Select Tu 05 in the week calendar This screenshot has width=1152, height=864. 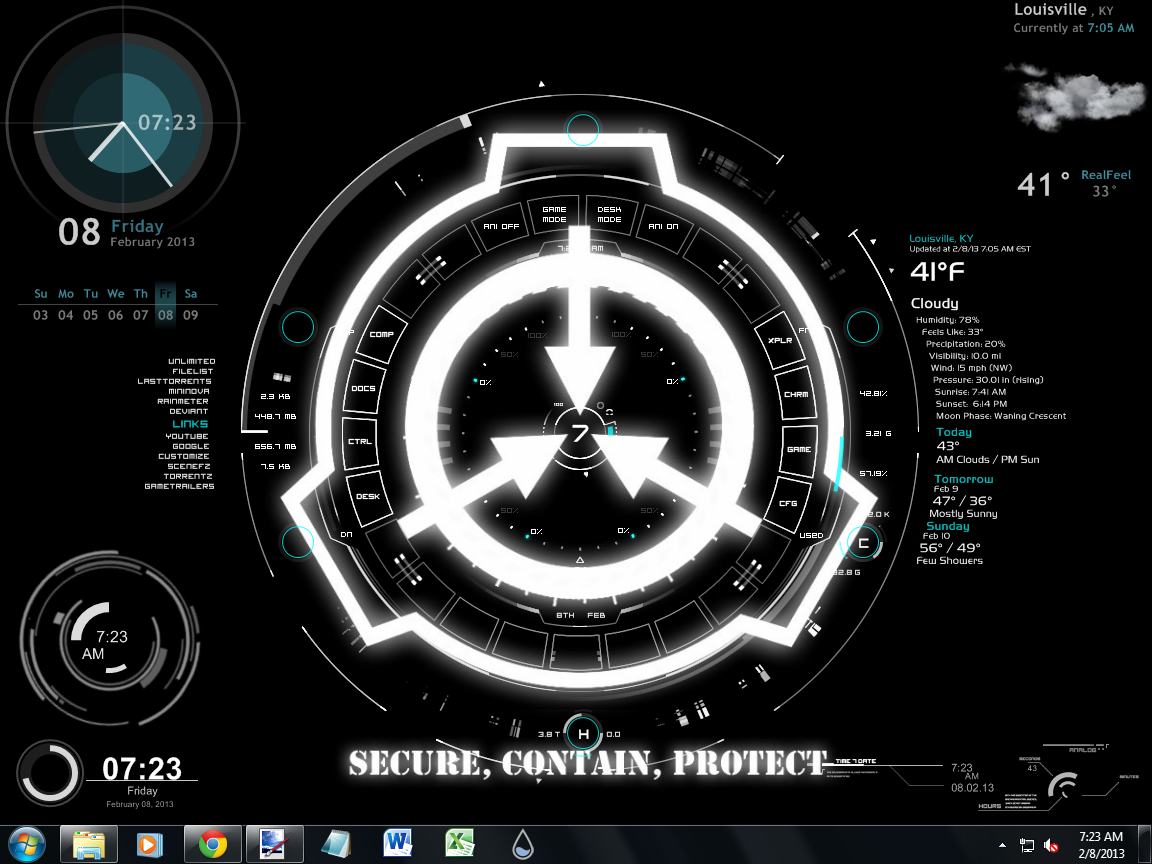tap(90, 304)
